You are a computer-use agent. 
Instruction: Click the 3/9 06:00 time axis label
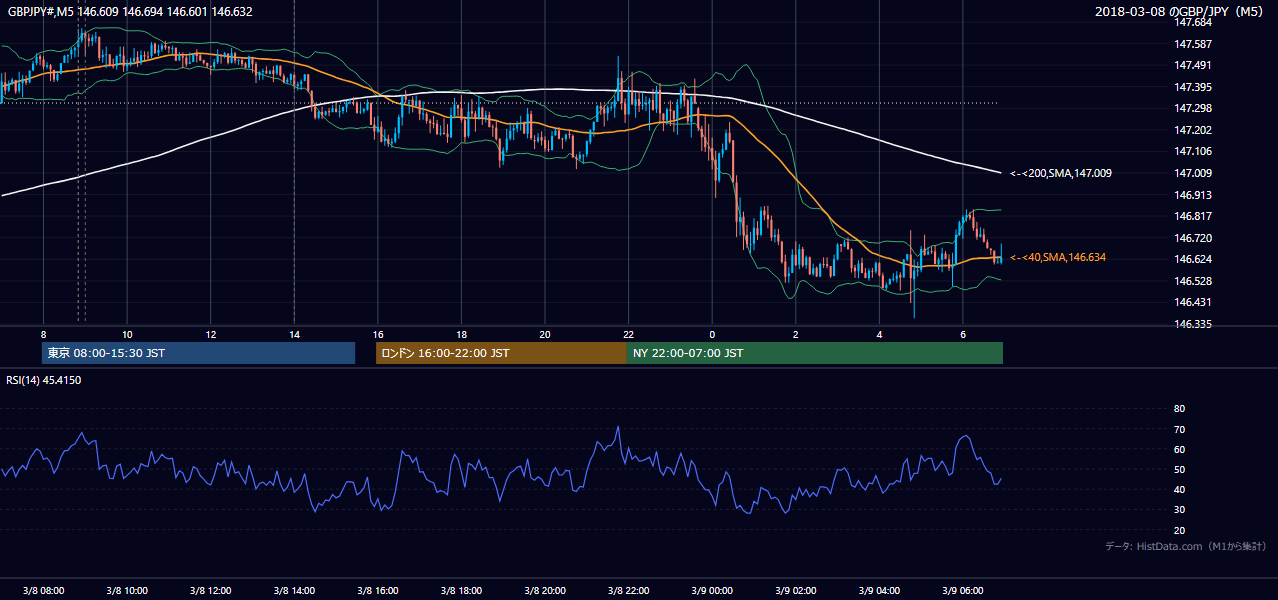963,590
